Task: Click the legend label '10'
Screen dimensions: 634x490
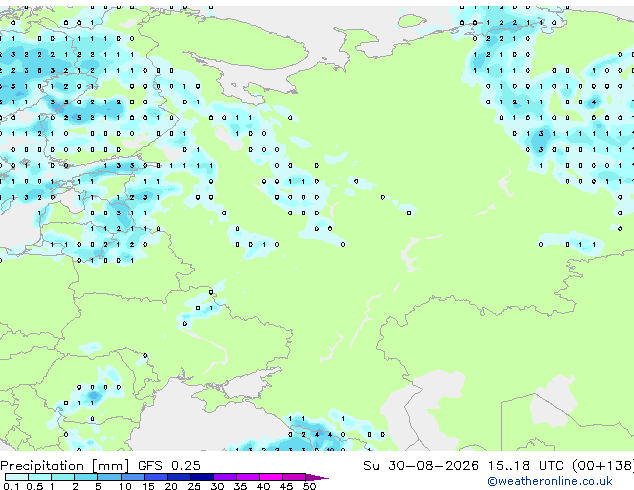Action: pos(125,486)
